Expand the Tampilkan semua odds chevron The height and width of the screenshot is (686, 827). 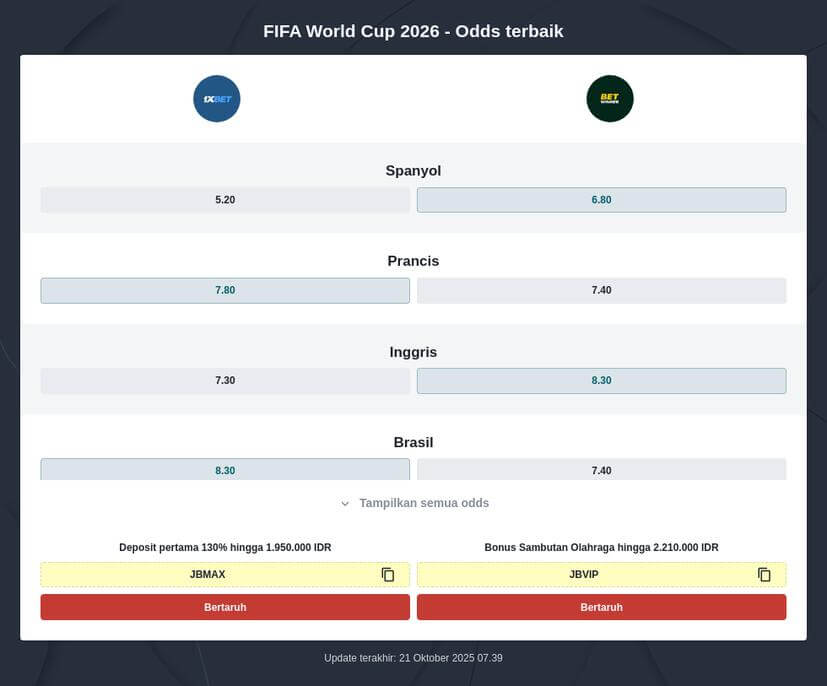pyautogui.click(x=345, y=504)
